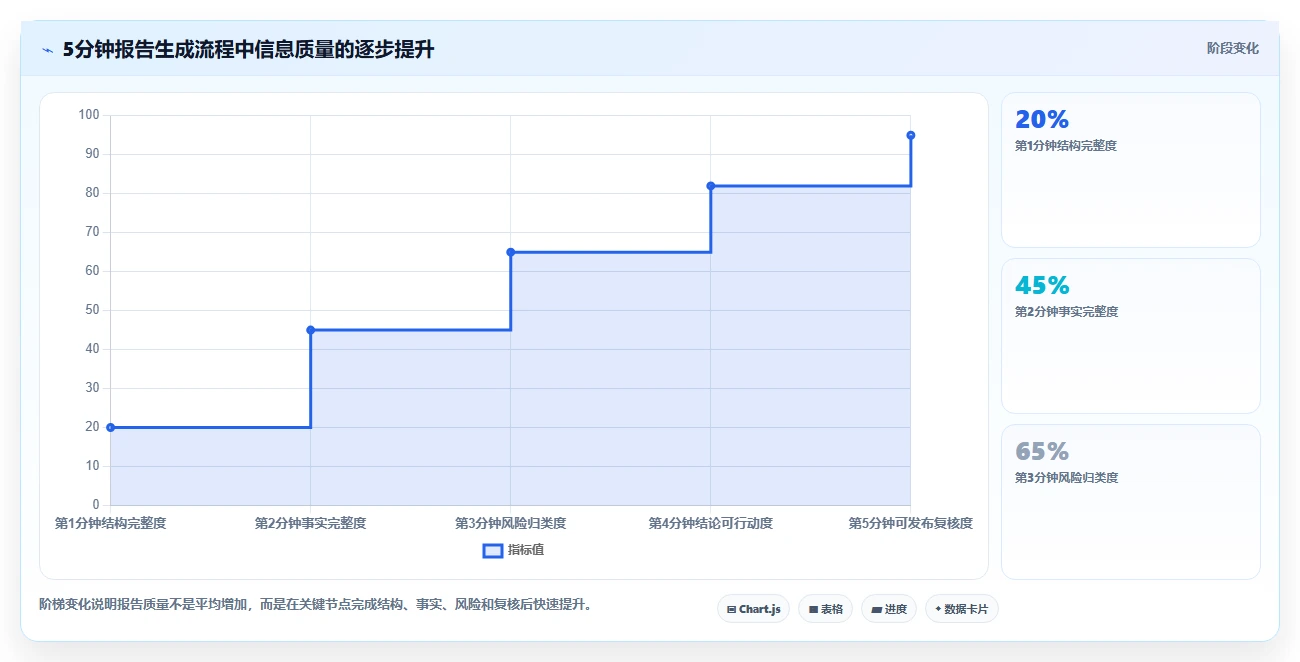1300x662 pixels.
Task: Click the axis label 第3分钟风险归类度
Action: pos(510,523)
